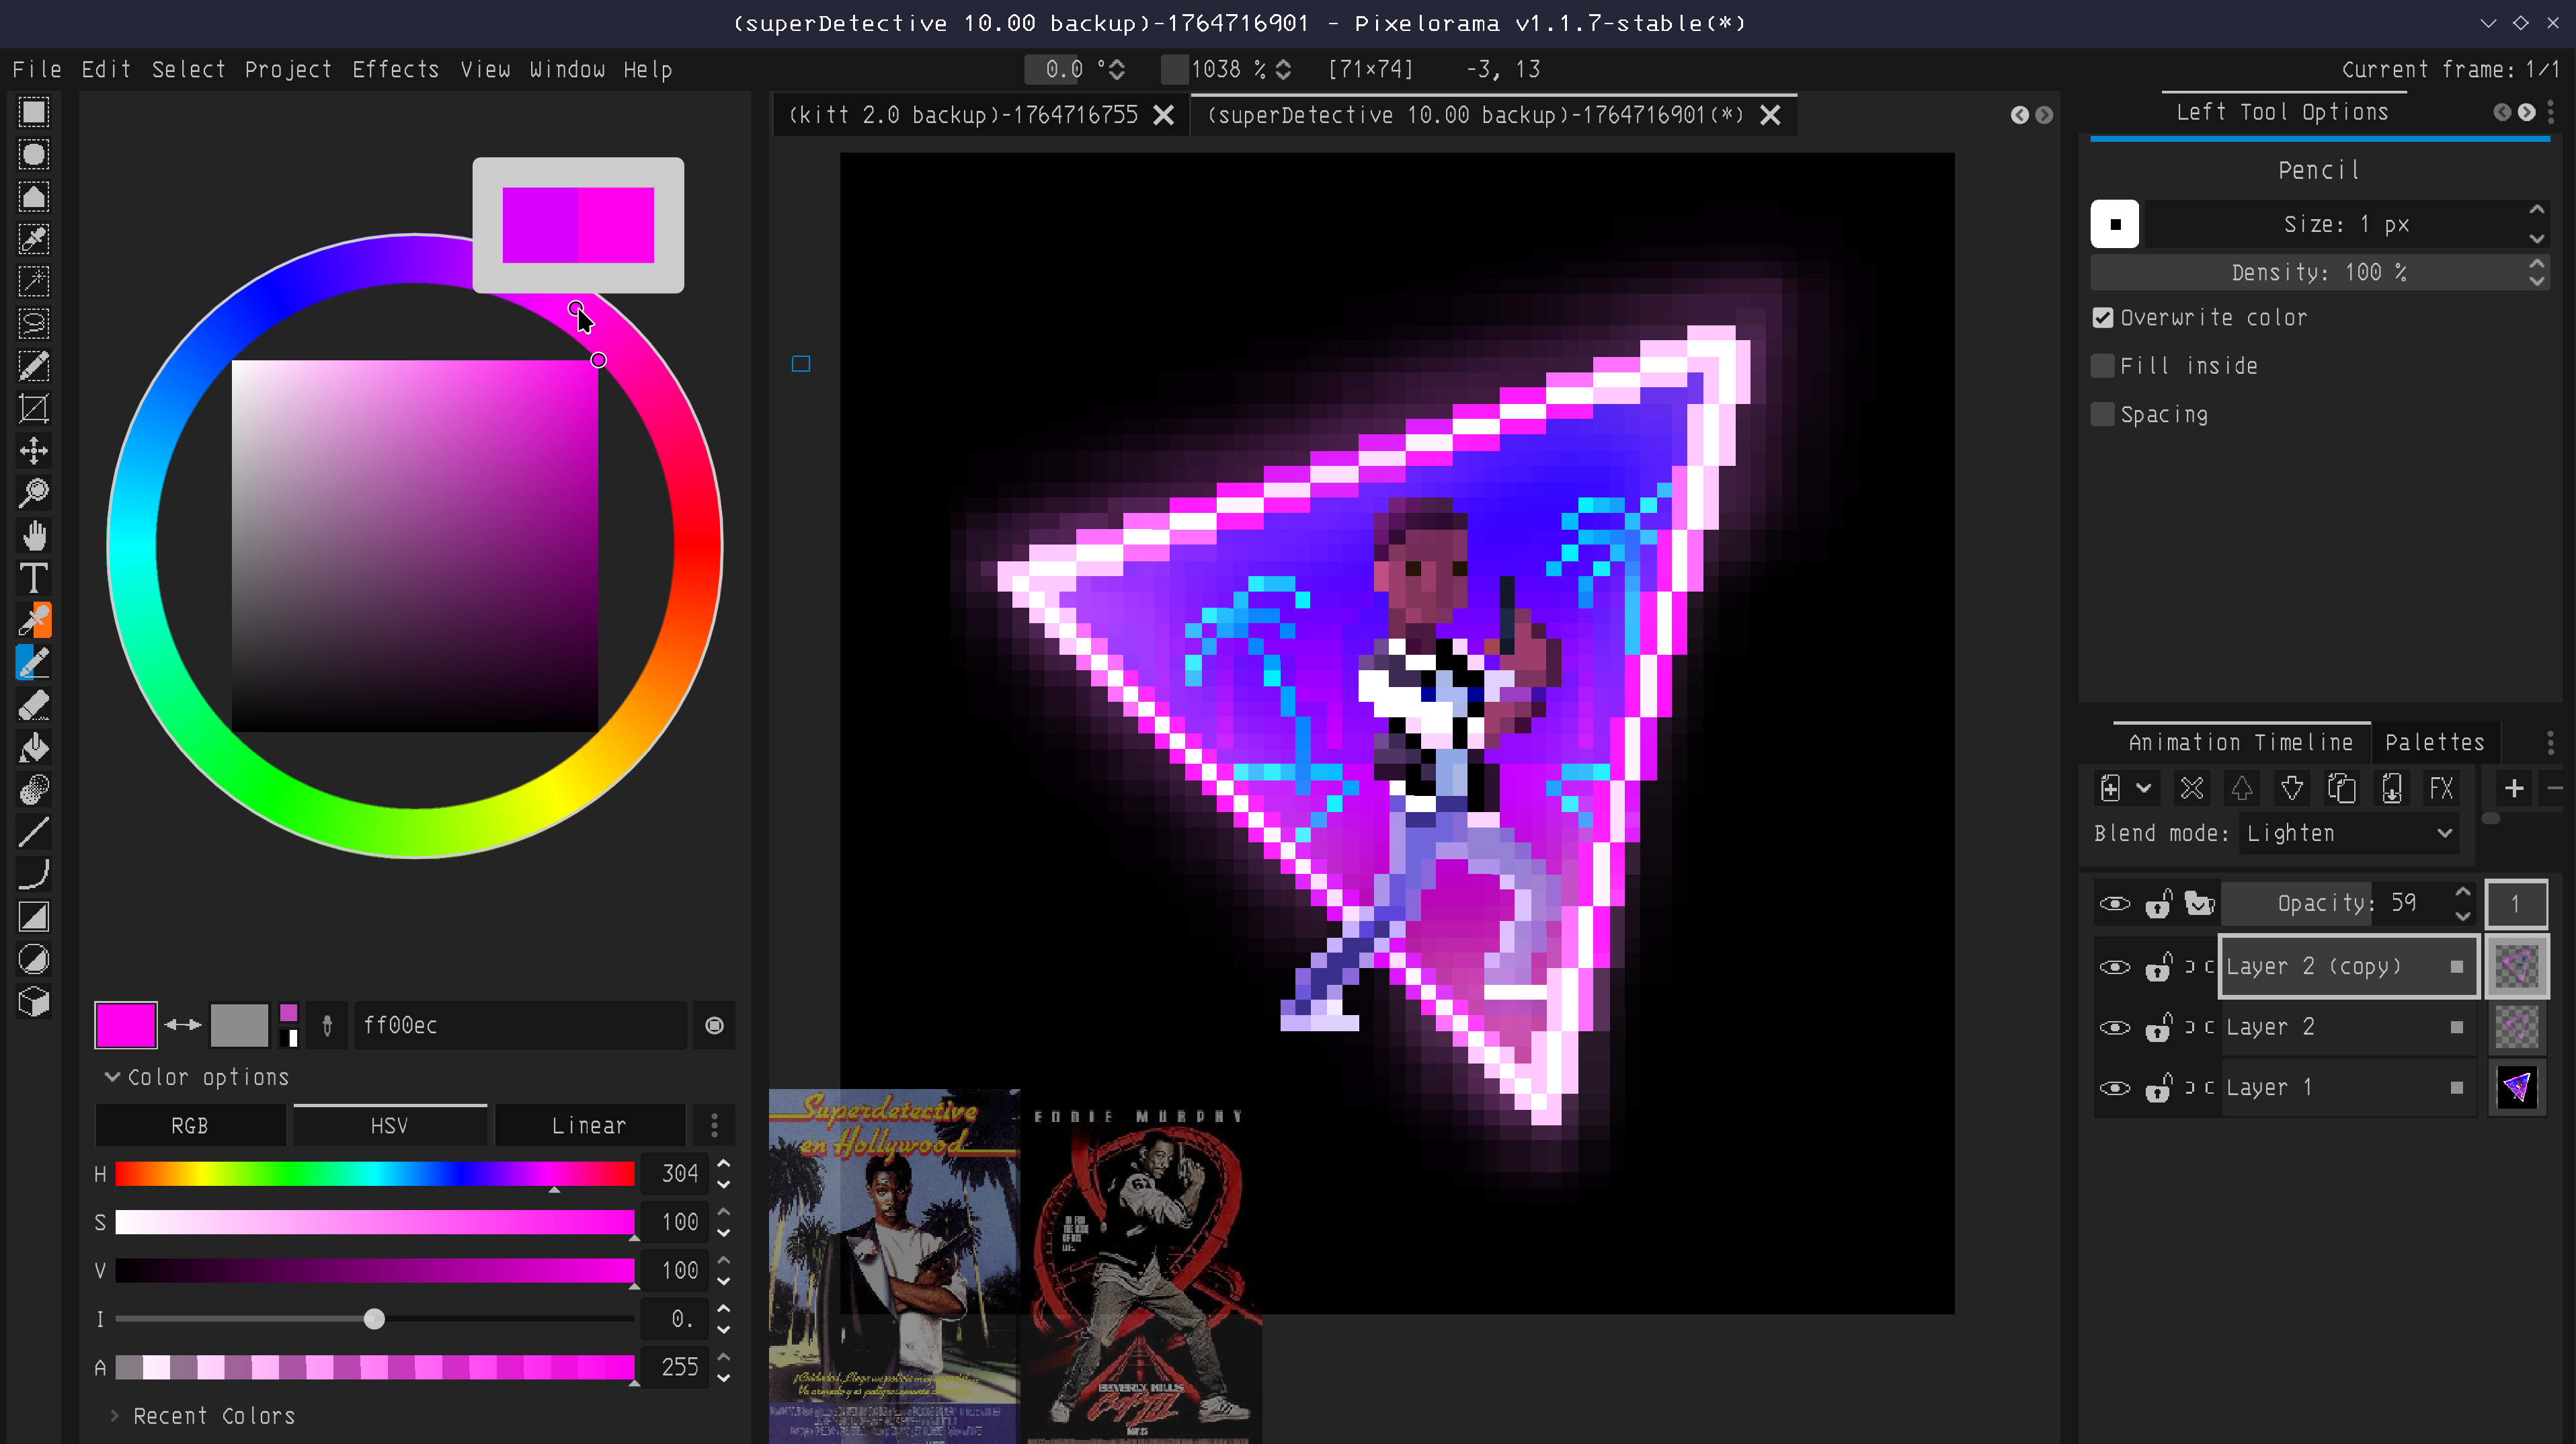Click the HSV color mode button
This screenshot has width=2576, height=1444.
[x=390, y=1126]
